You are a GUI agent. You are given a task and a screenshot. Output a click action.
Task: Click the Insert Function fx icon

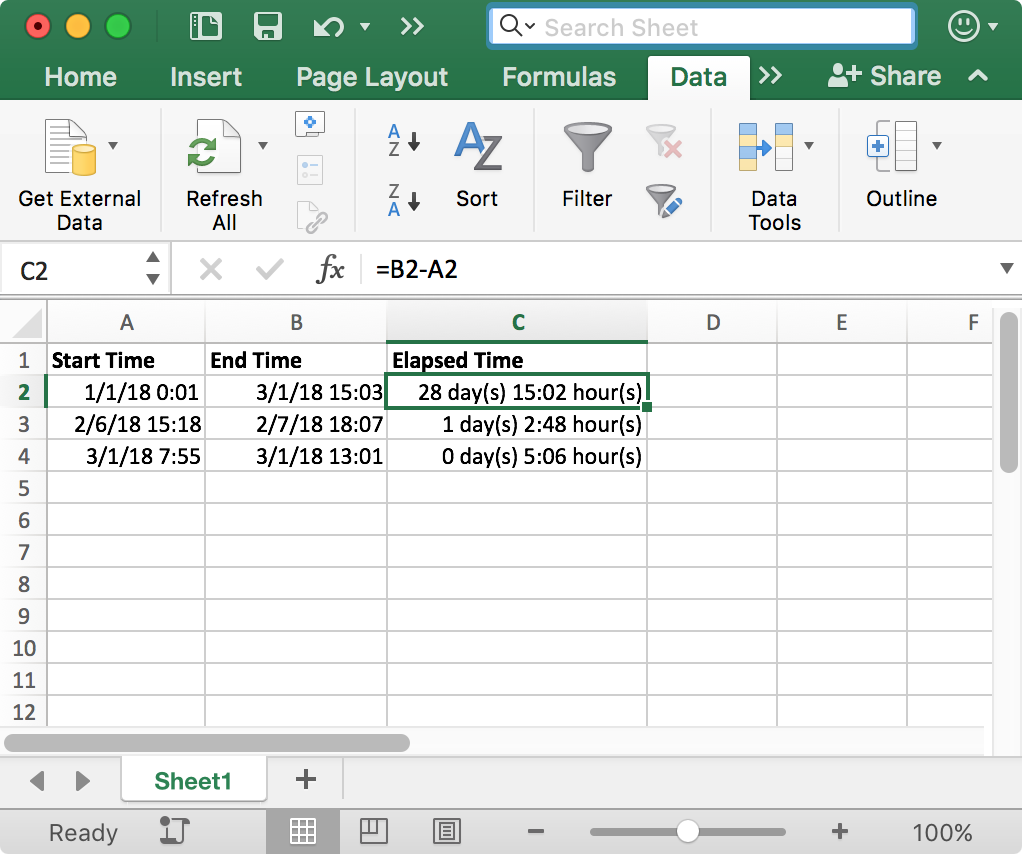(x=330, y=268)
